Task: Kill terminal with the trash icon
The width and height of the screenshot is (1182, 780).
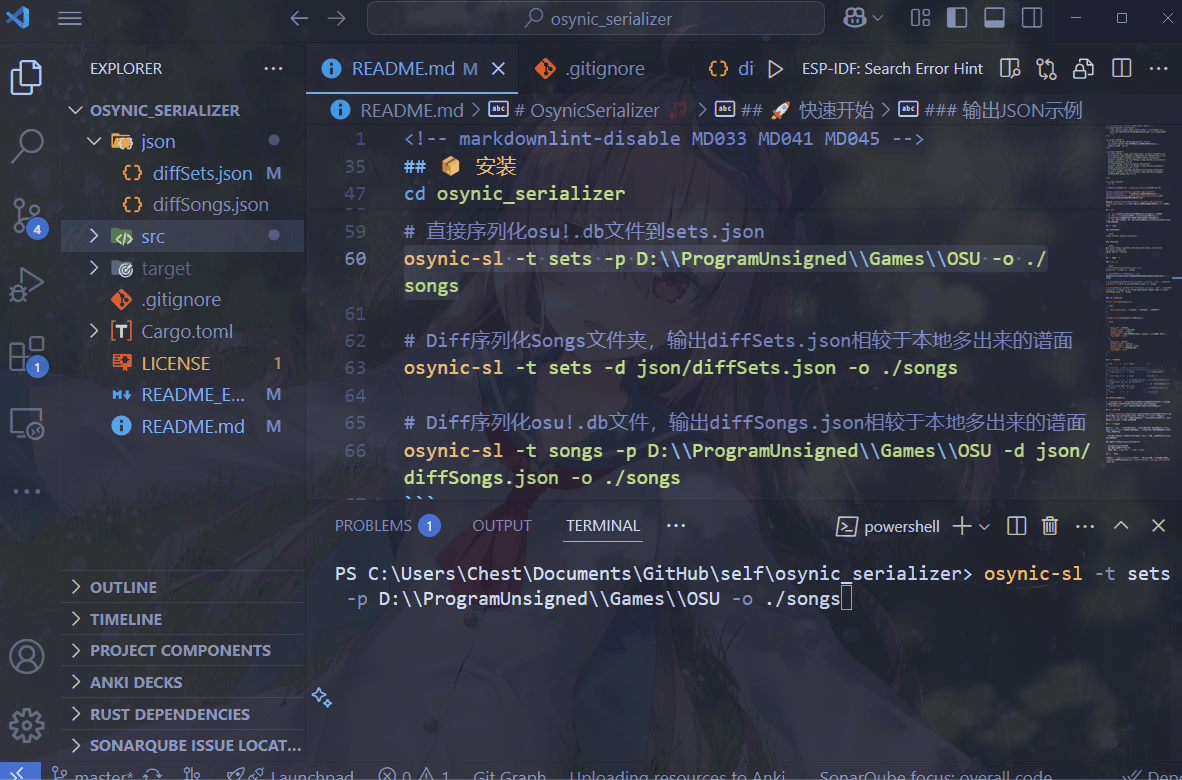Action: pyautogui.click(x=1049, y=526)
